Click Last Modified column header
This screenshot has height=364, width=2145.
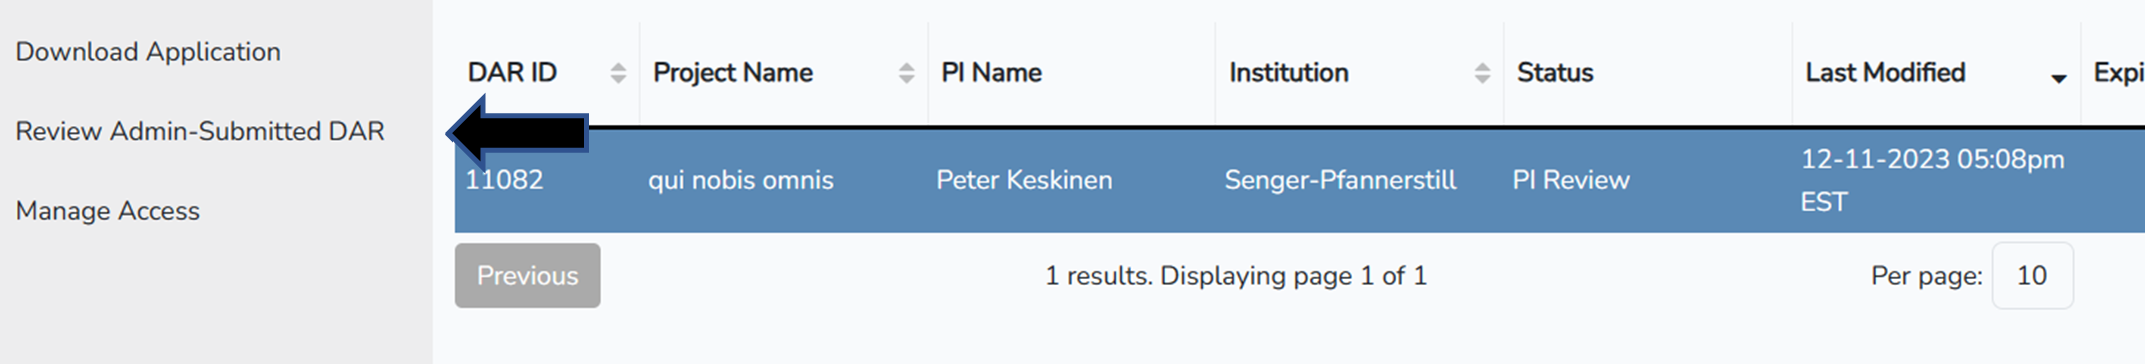[x=1885, y=73]
